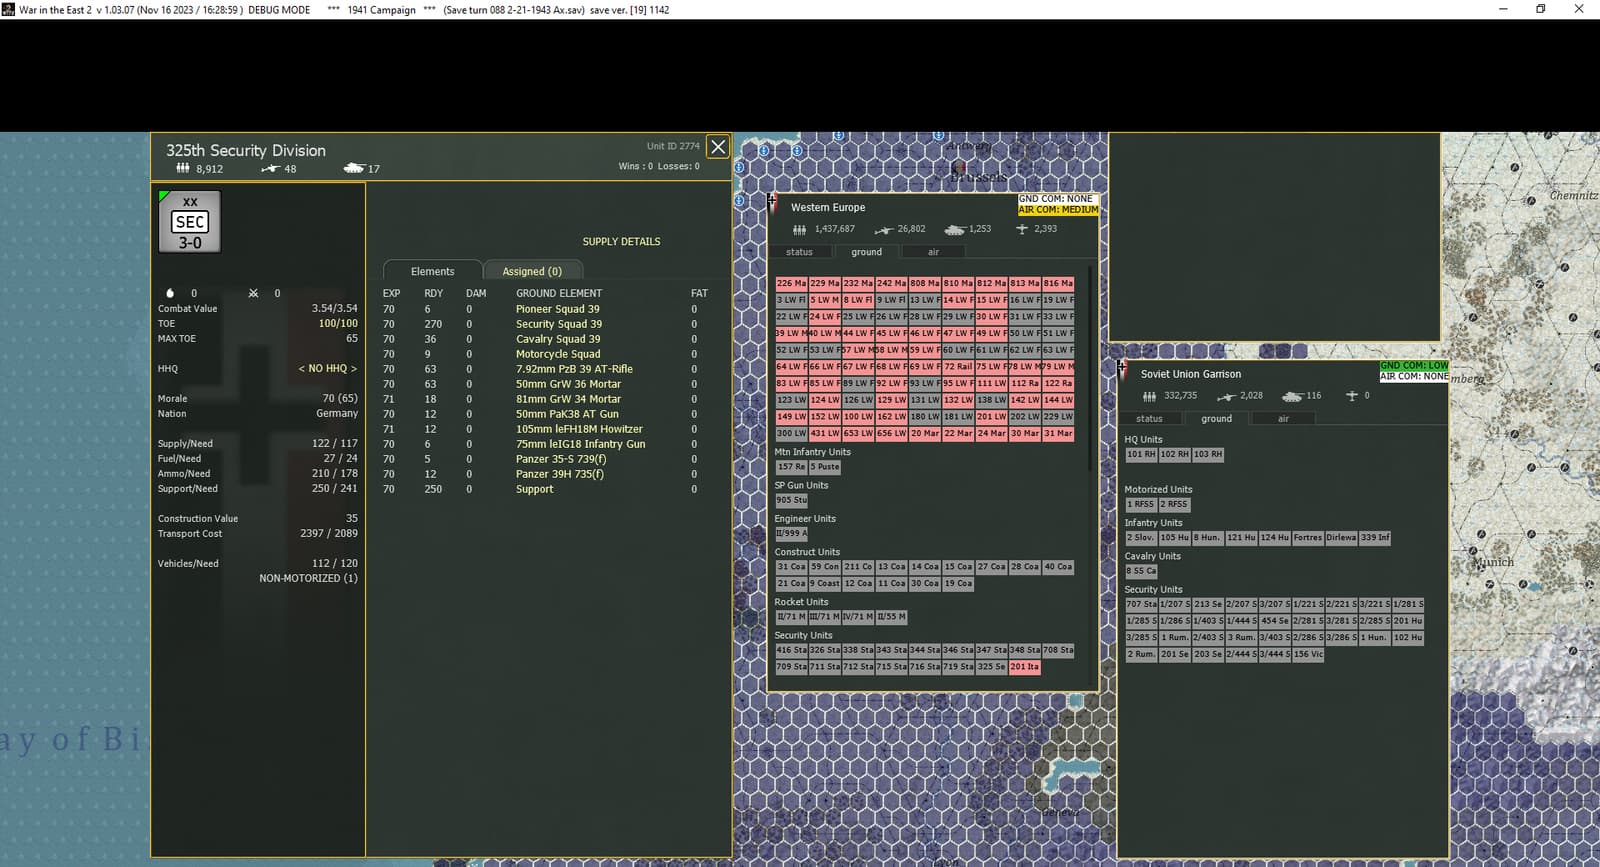Image resolution: width=1600 pixels, height=867 pixels.
Task: Click the < NO HHQ > link
Action: (328, 369)
